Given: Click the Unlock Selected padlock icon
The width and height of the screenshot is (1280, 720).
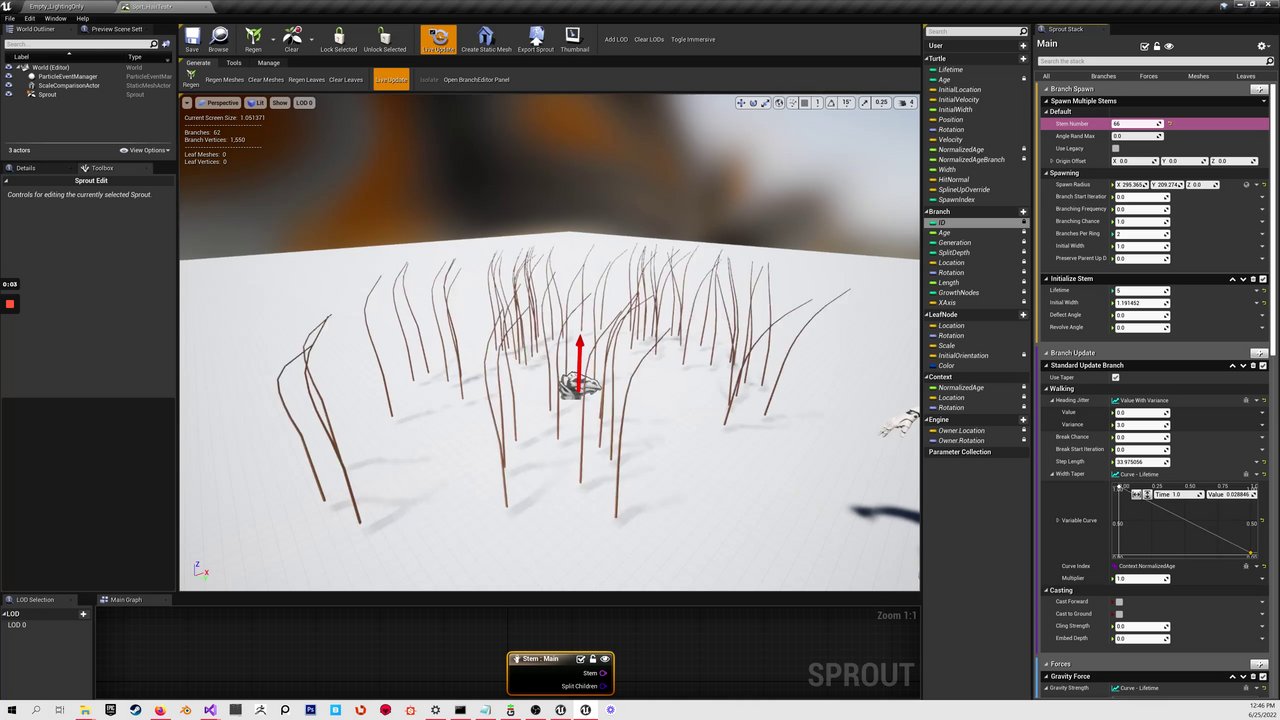Looking at the screenshot, I should point(385,38).
